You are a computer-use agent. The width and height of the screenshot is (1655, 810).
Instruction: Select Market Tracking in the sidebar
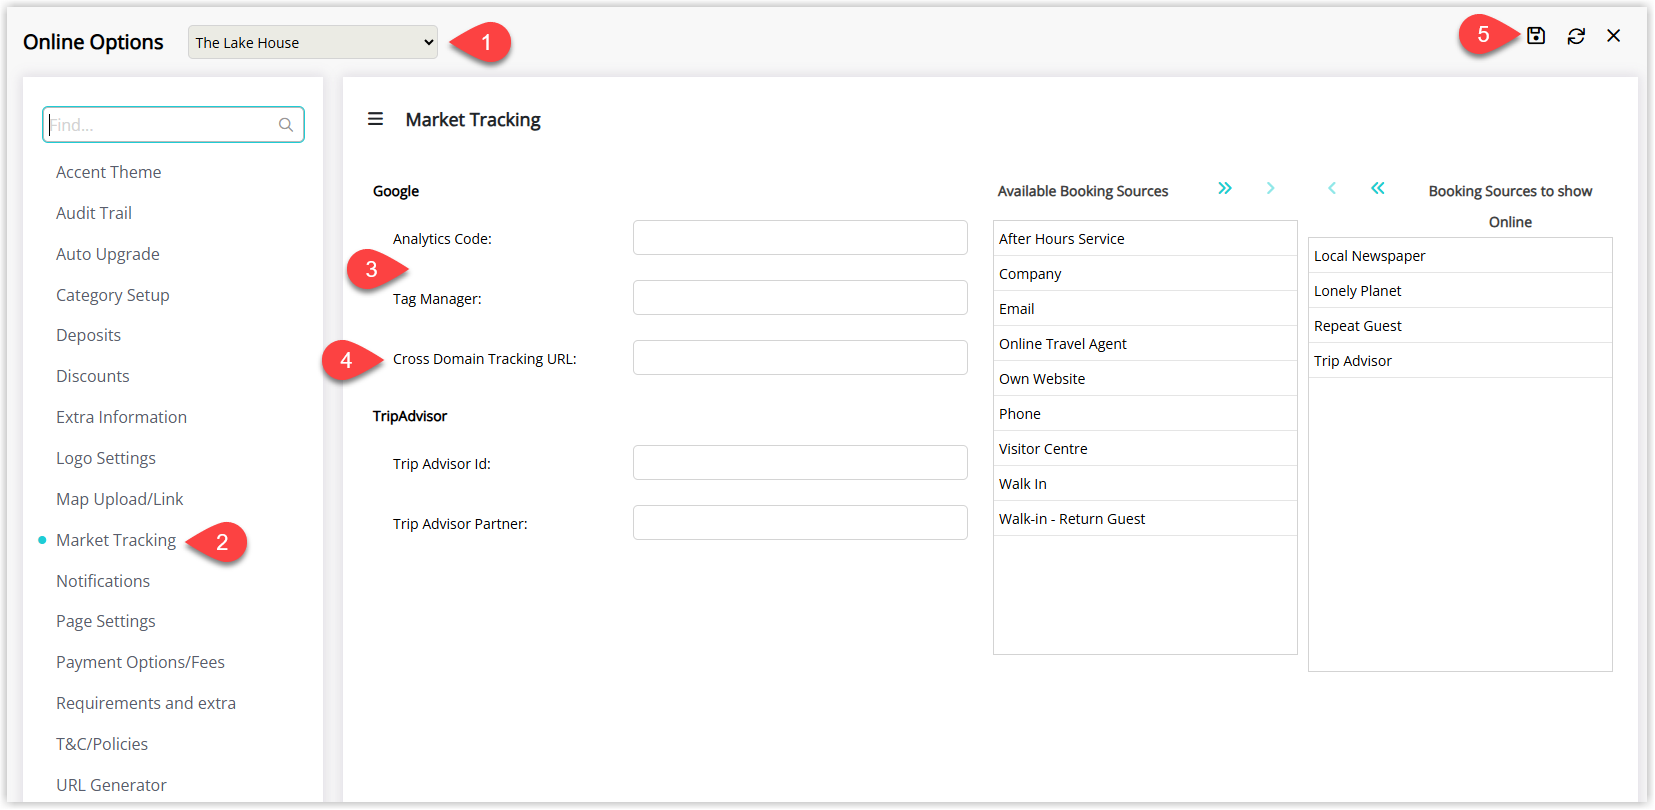(x=116, y=540)
